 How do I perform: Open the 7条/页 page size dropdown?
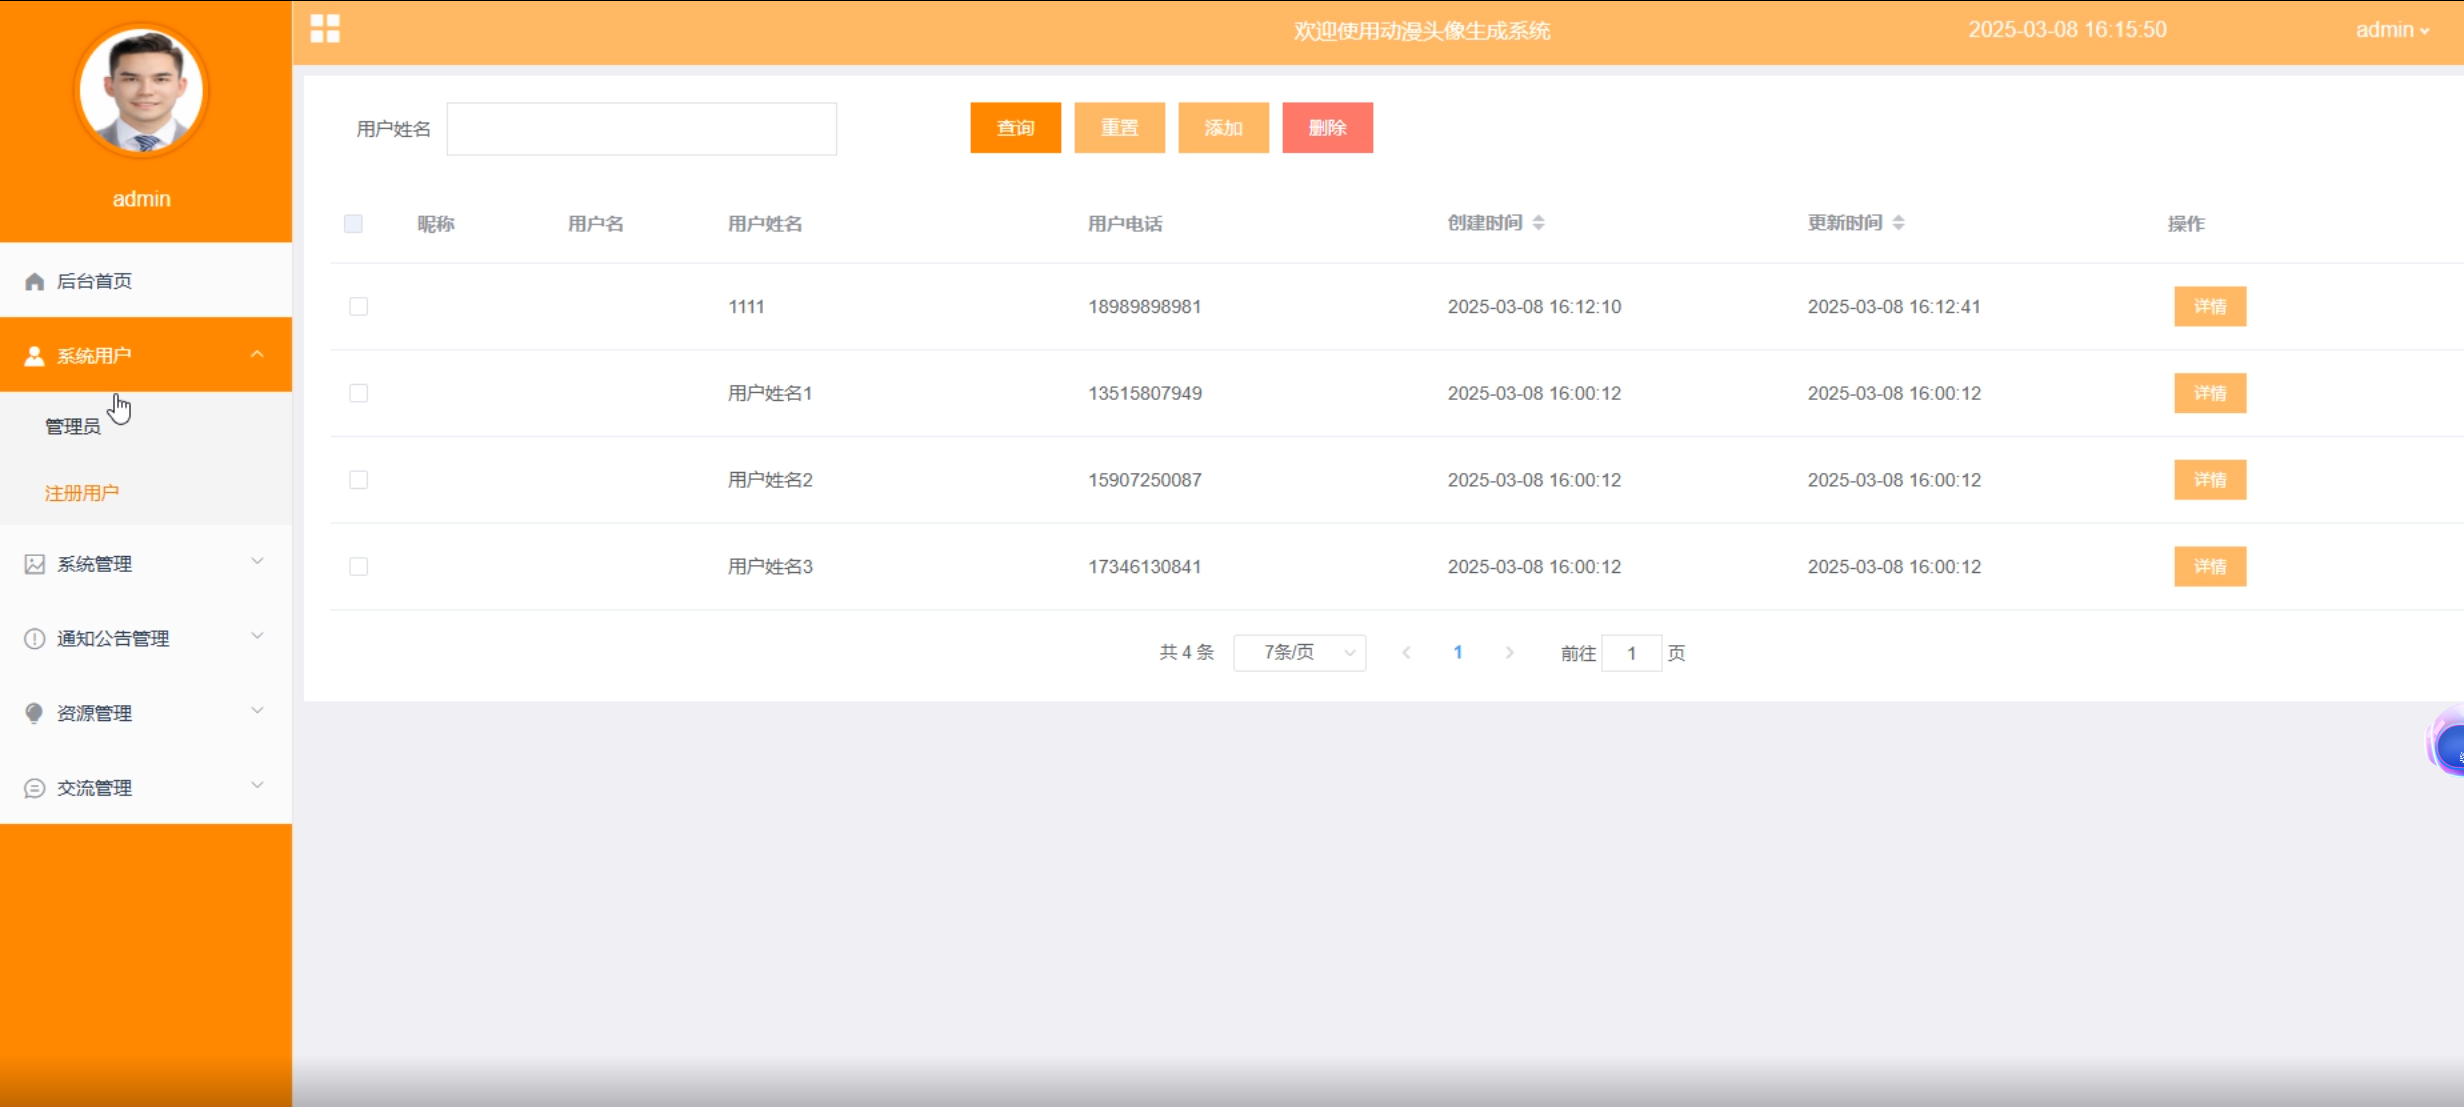click(x=1299, y=653)
